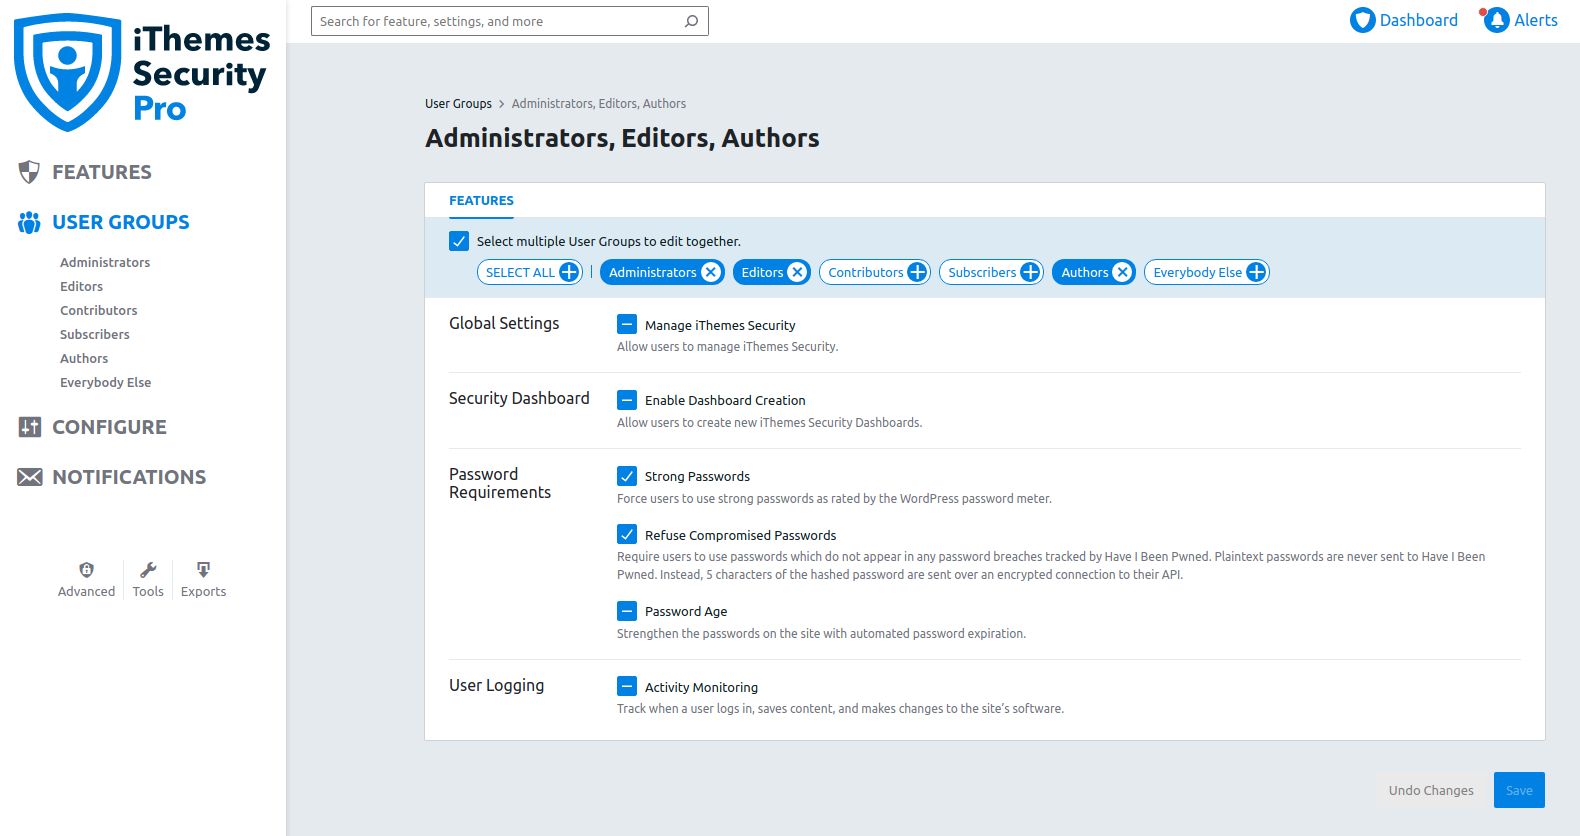
Task: Click the Features shield icon in sidebar
Action: [29, 172]
